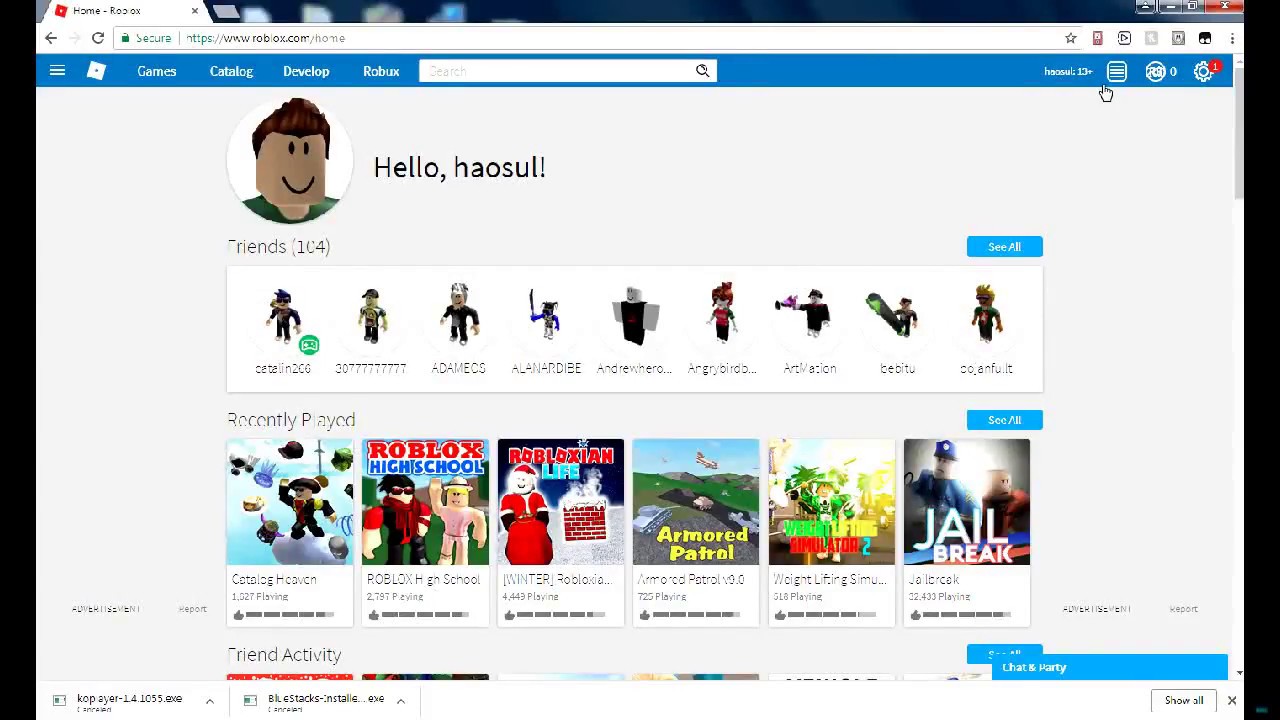
Task: Click the black glasses extension icon
Action: coord(1205,38)
